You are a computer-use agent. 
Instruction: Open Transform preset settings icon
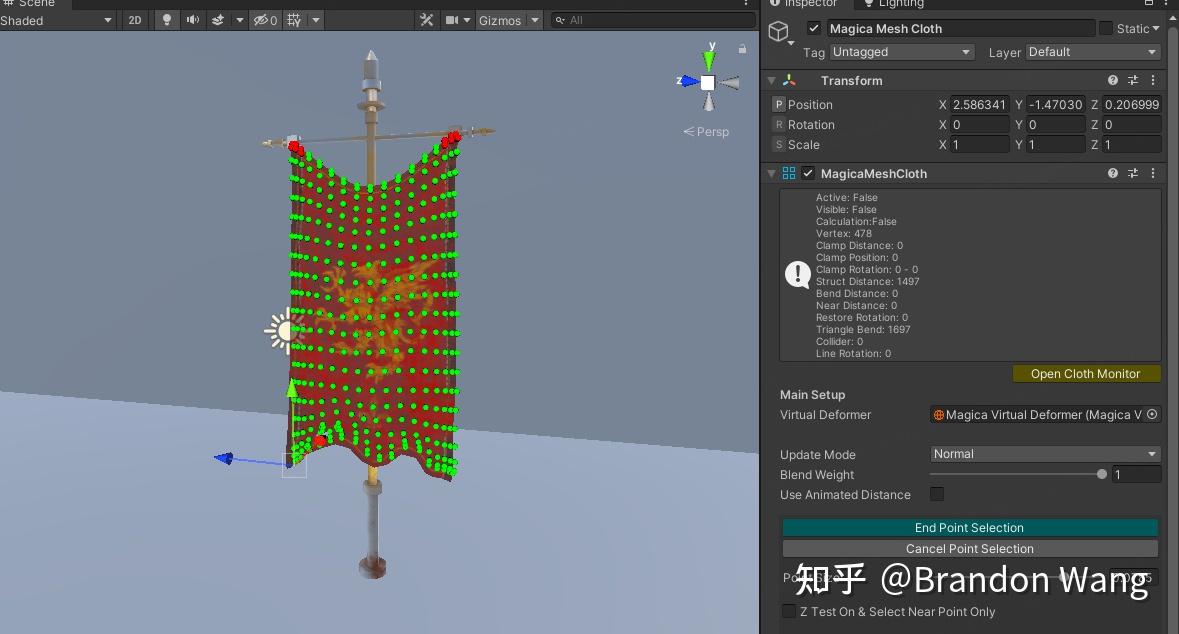[x=1132, y=80]
